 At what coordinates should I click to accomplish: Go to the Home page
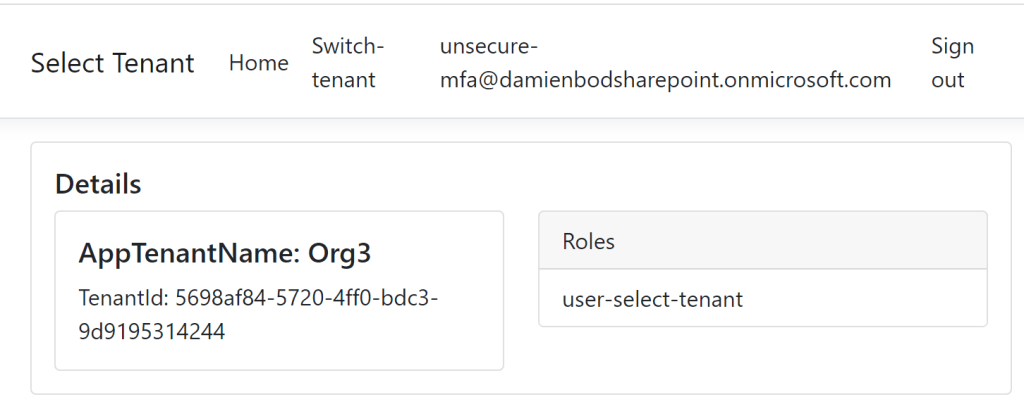pos(258,63)
